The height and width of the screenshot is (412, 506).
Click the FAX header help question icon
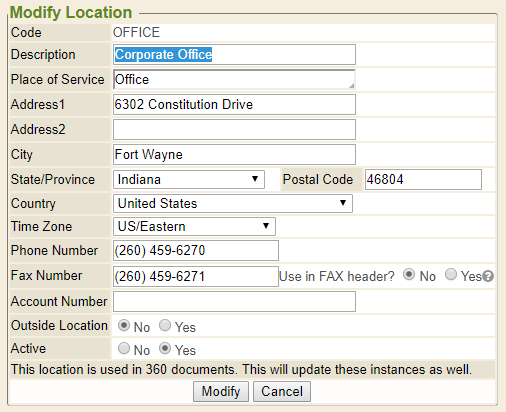click(x=488, y=276)
